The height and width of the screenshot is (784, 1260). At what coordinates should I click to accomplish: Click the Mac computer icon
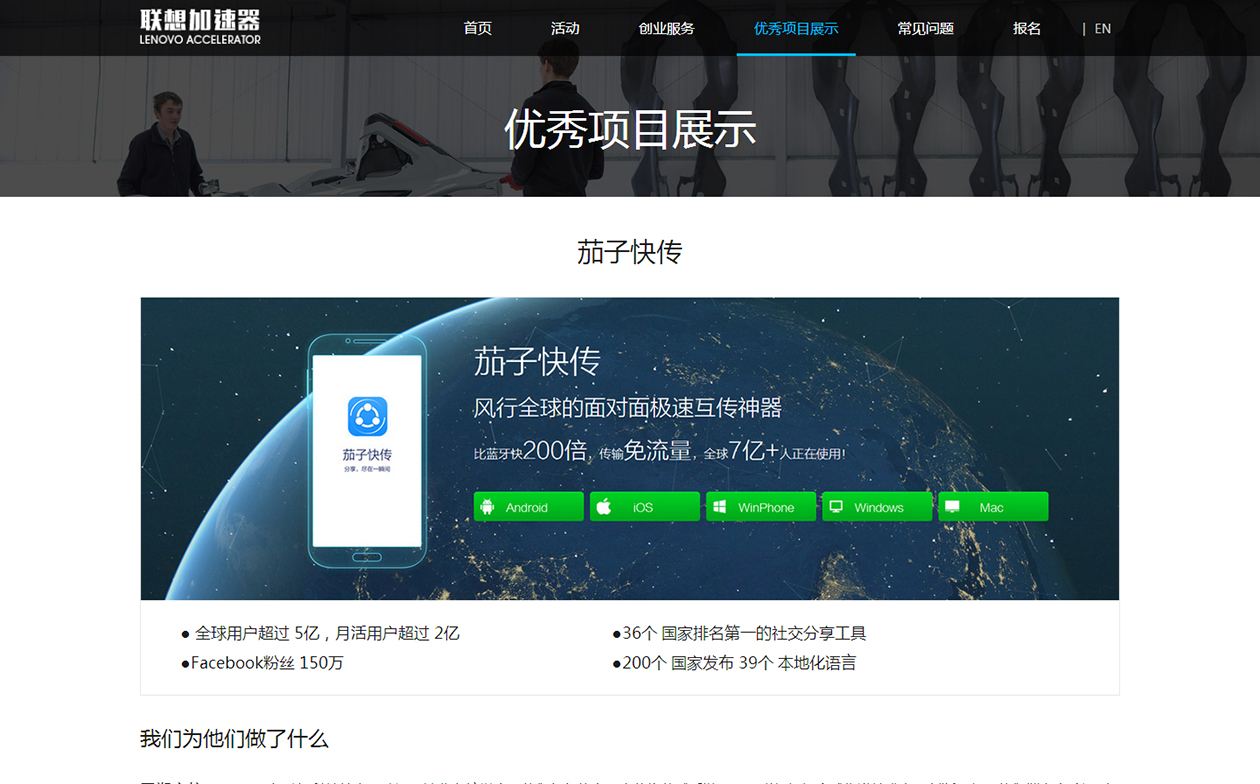pyautogui.click(x=952, y=507)
